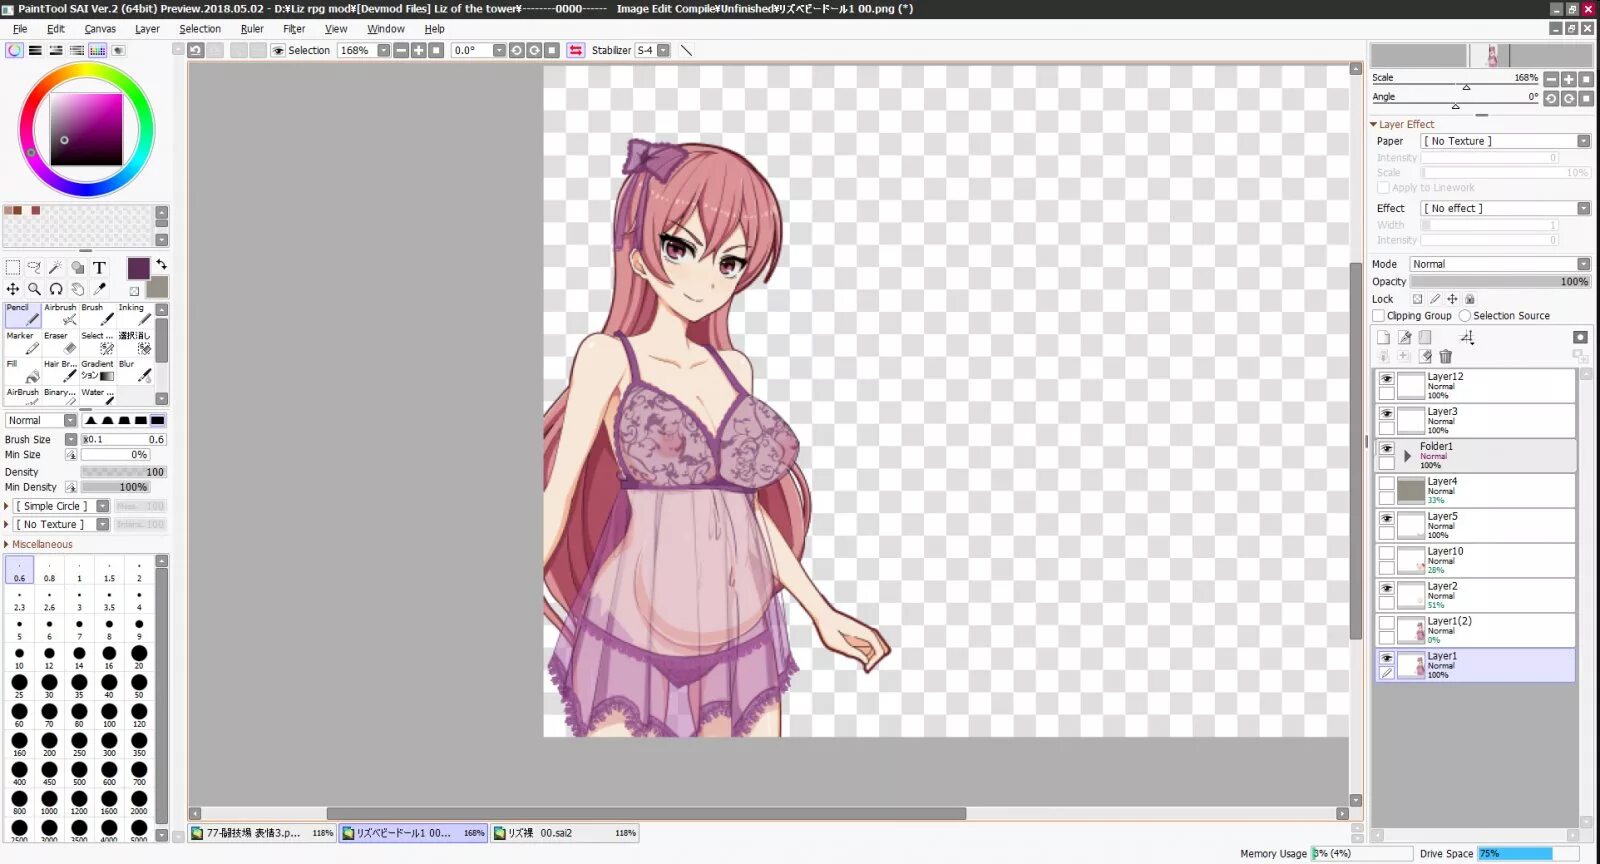
Task: Choose the Blur tool
Action: click(x=135, y=371)
